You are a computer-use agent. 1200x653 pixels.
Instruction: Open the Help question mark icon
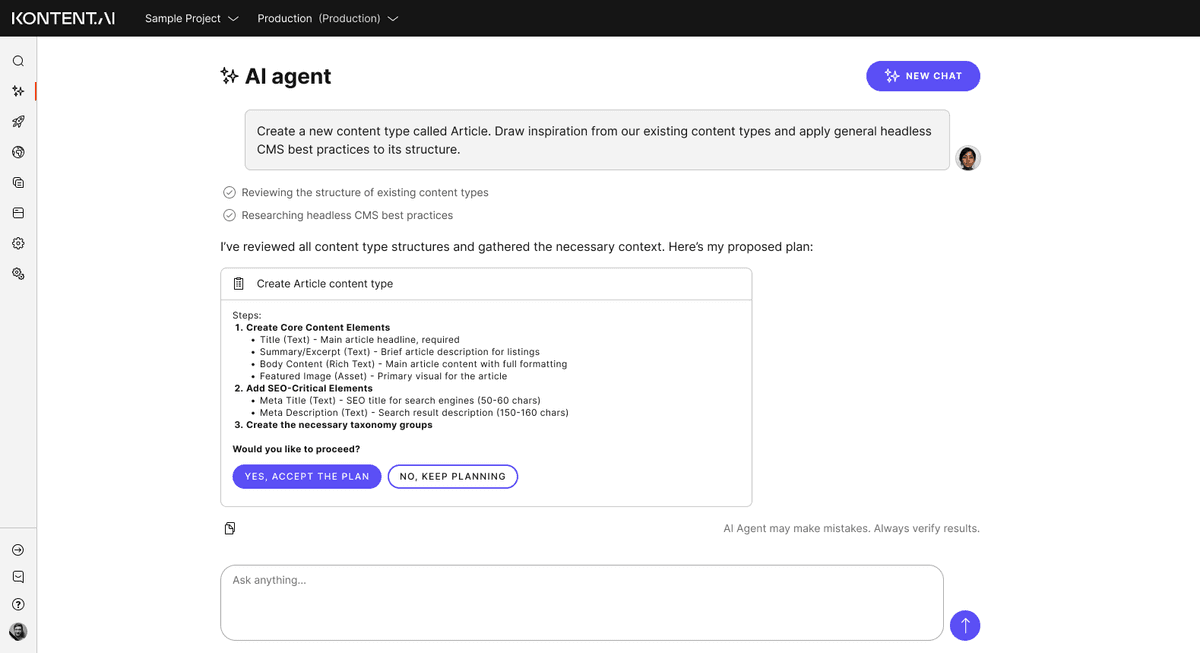(18, 604)
